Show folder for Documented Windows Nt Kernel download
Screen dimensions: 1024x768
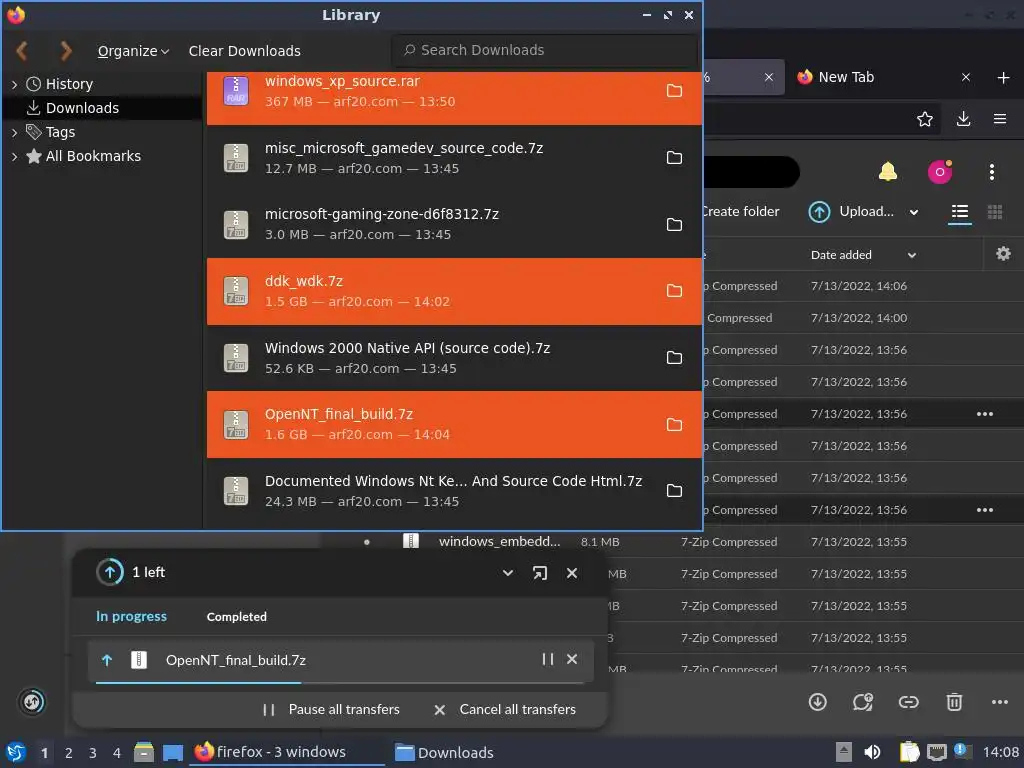[x=674, y=490]
